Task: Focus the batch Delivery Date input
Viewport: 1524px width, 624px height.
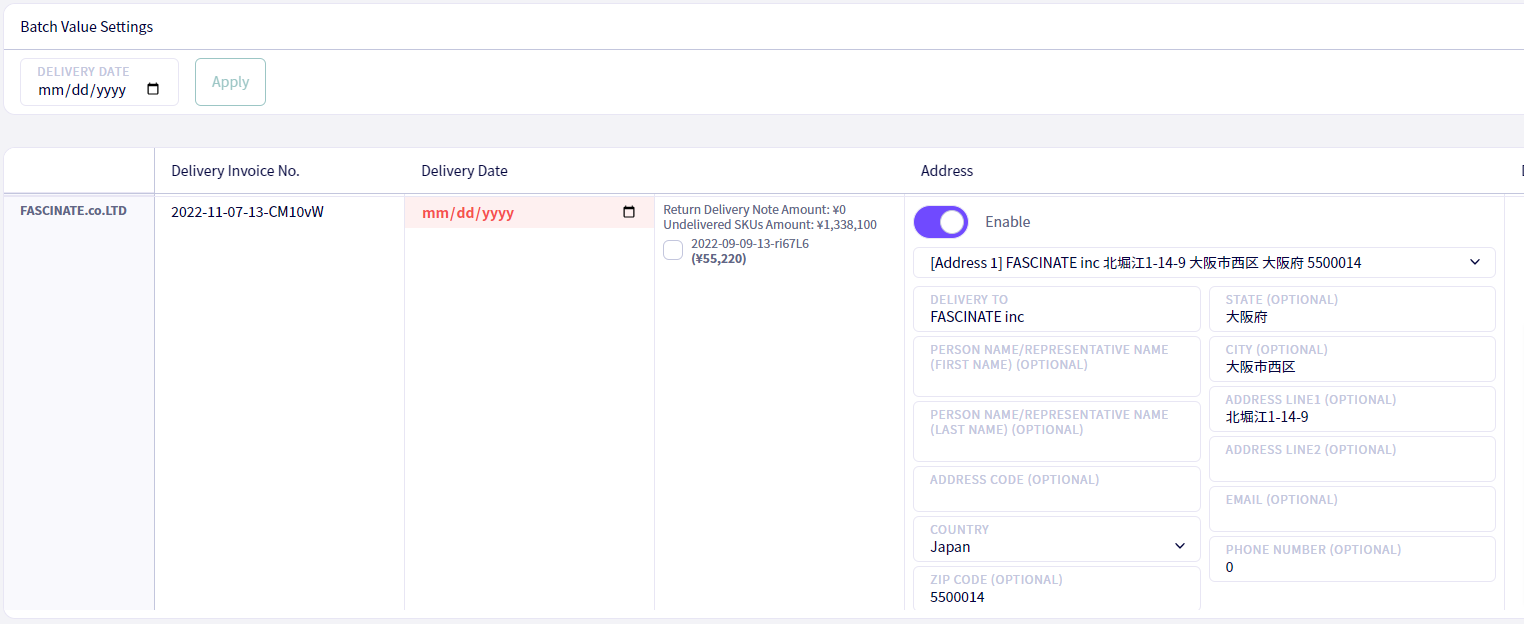Action: coord(99,82)
